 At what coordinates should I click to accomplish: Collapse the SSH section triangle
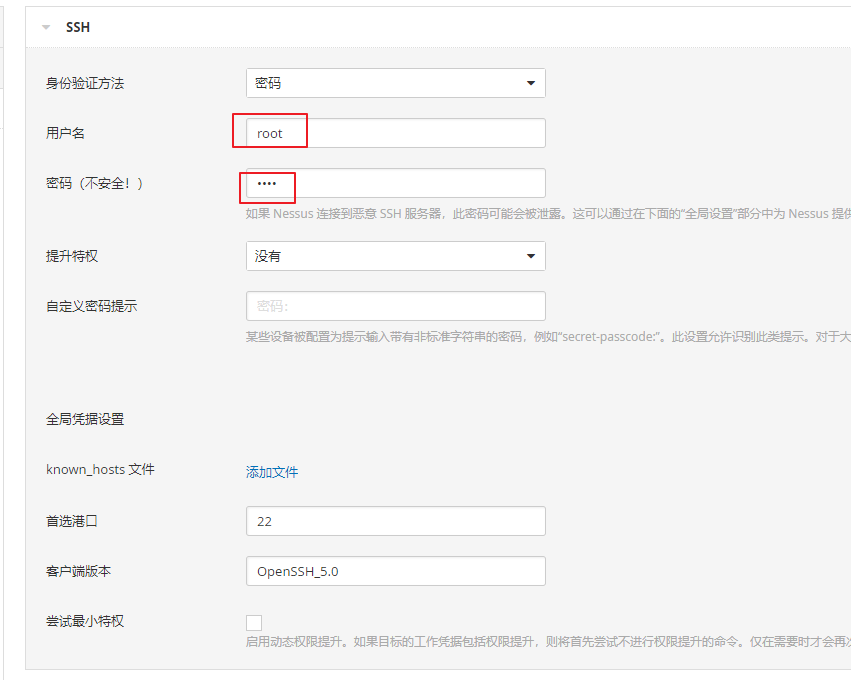[46, 28]
